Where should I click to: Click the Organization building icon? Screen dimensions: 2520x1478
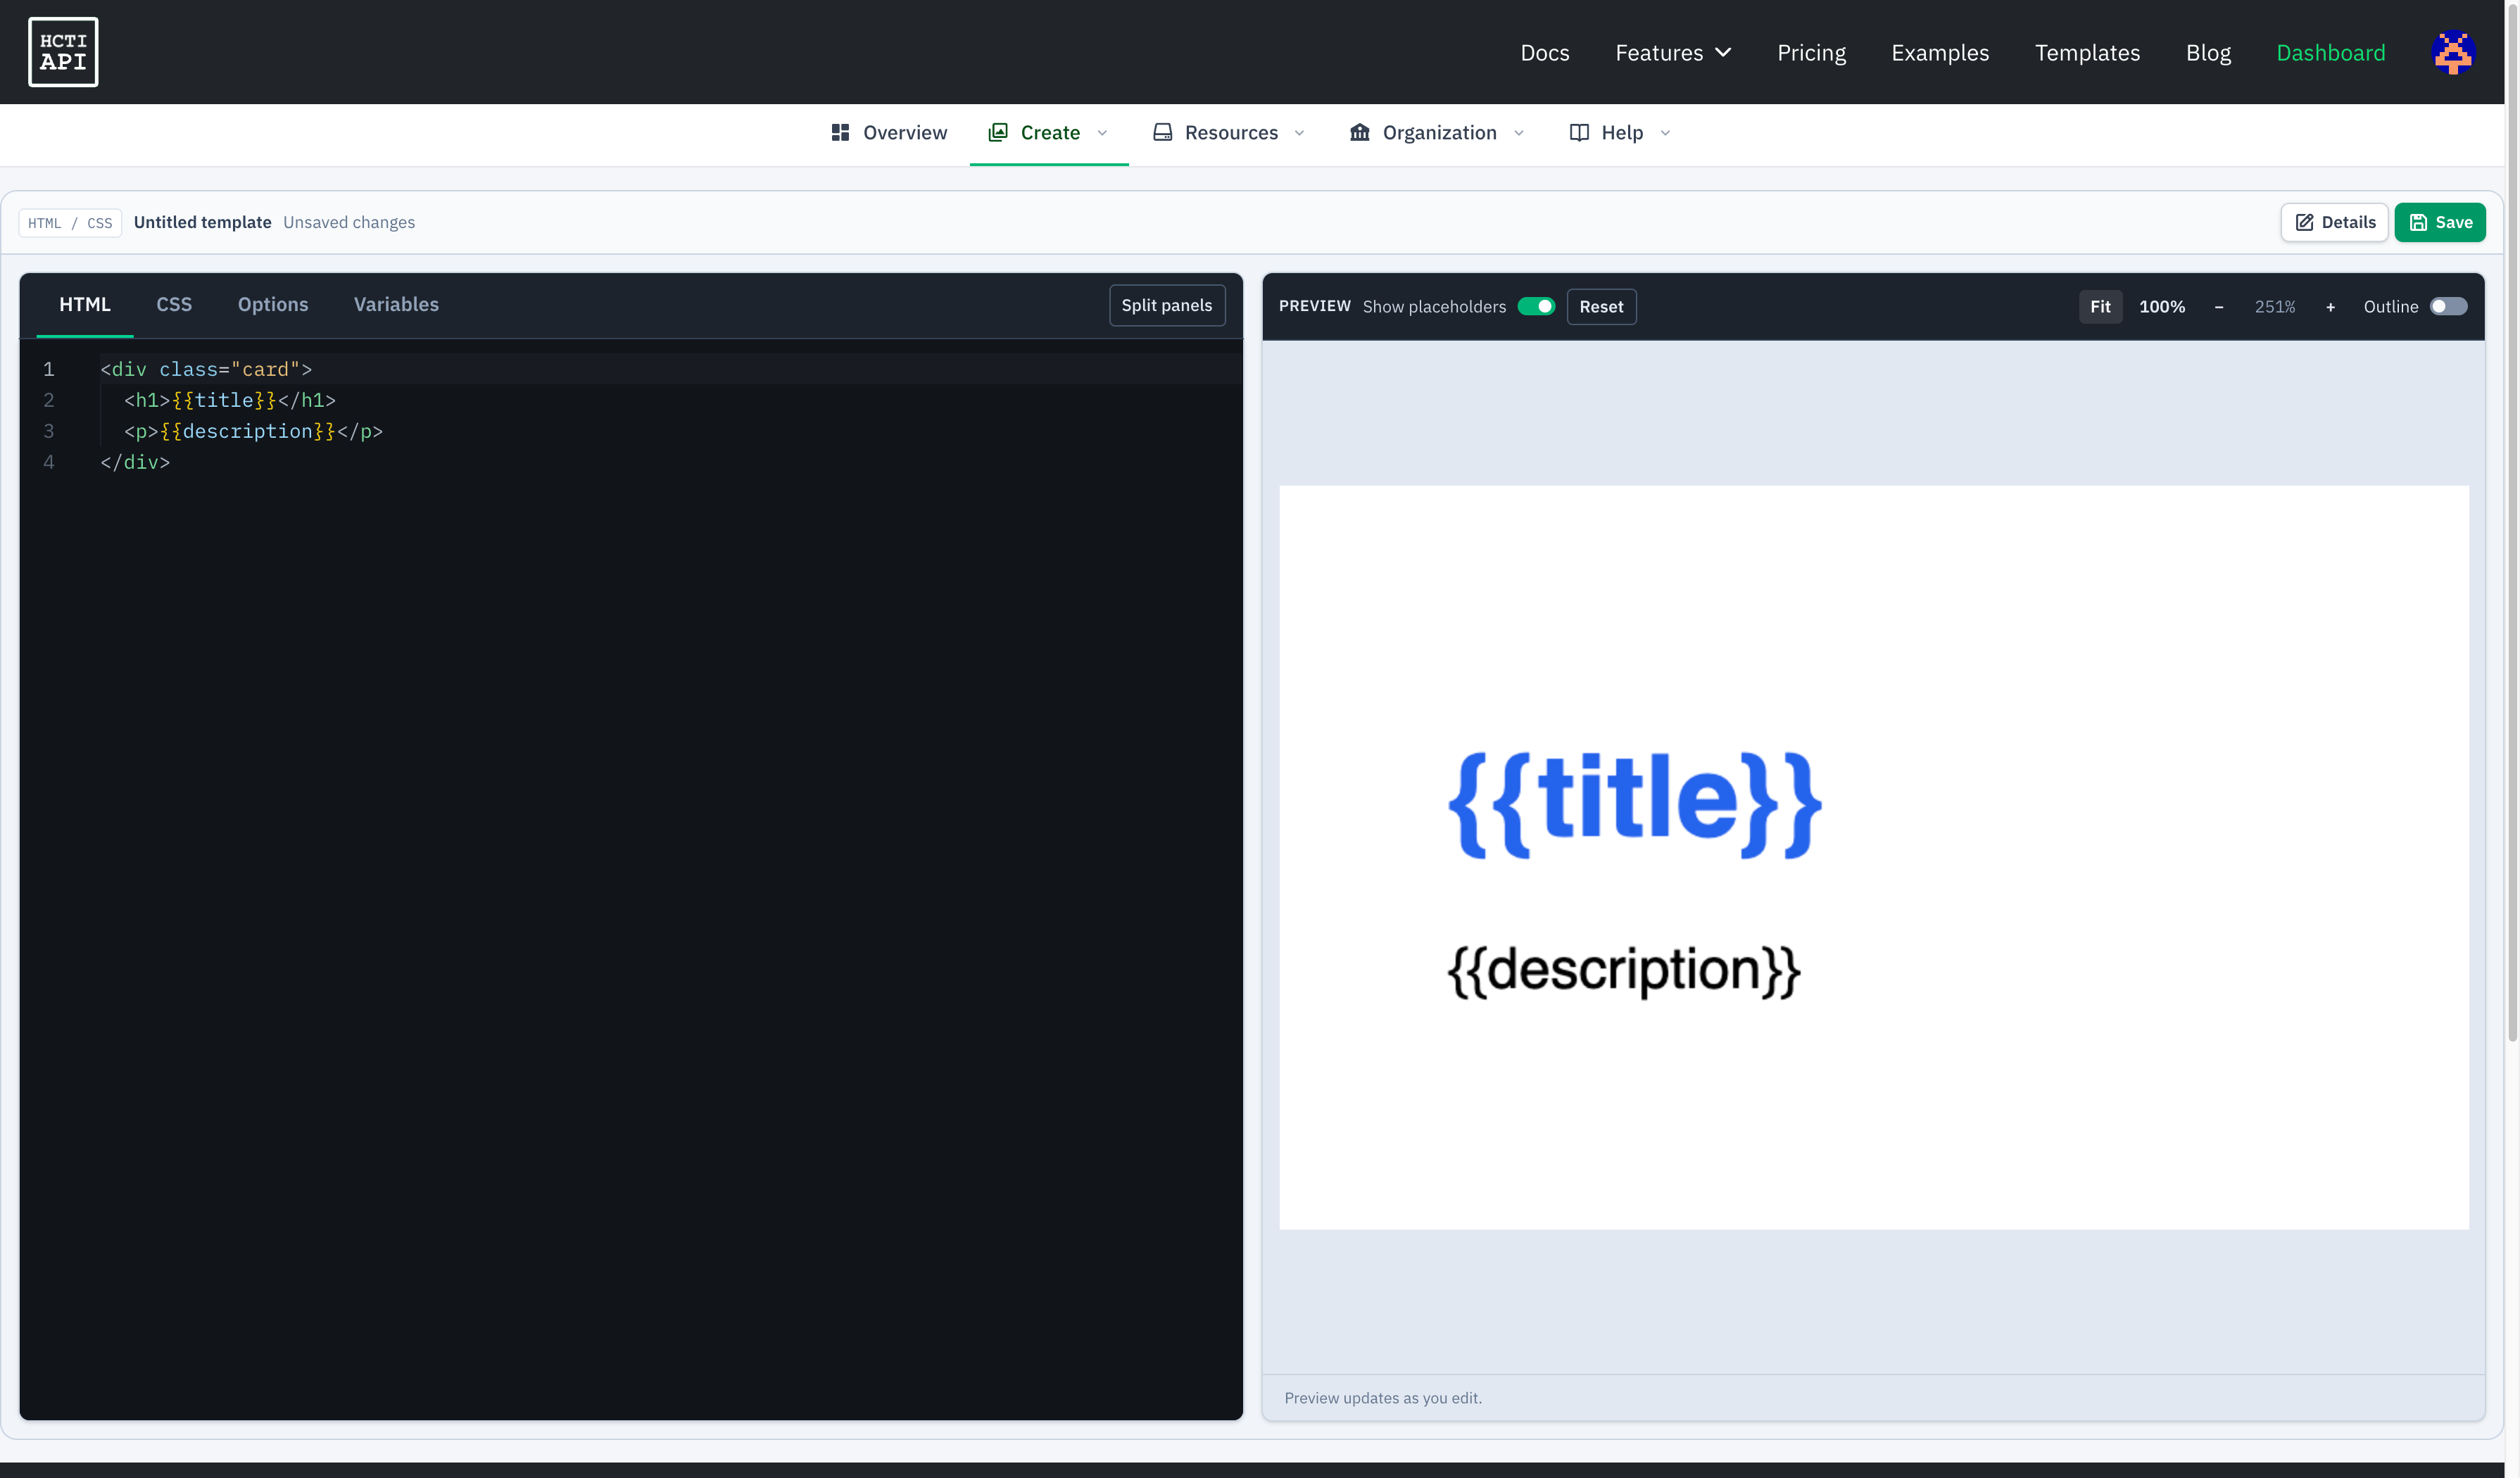click(x=1359, y=132)
